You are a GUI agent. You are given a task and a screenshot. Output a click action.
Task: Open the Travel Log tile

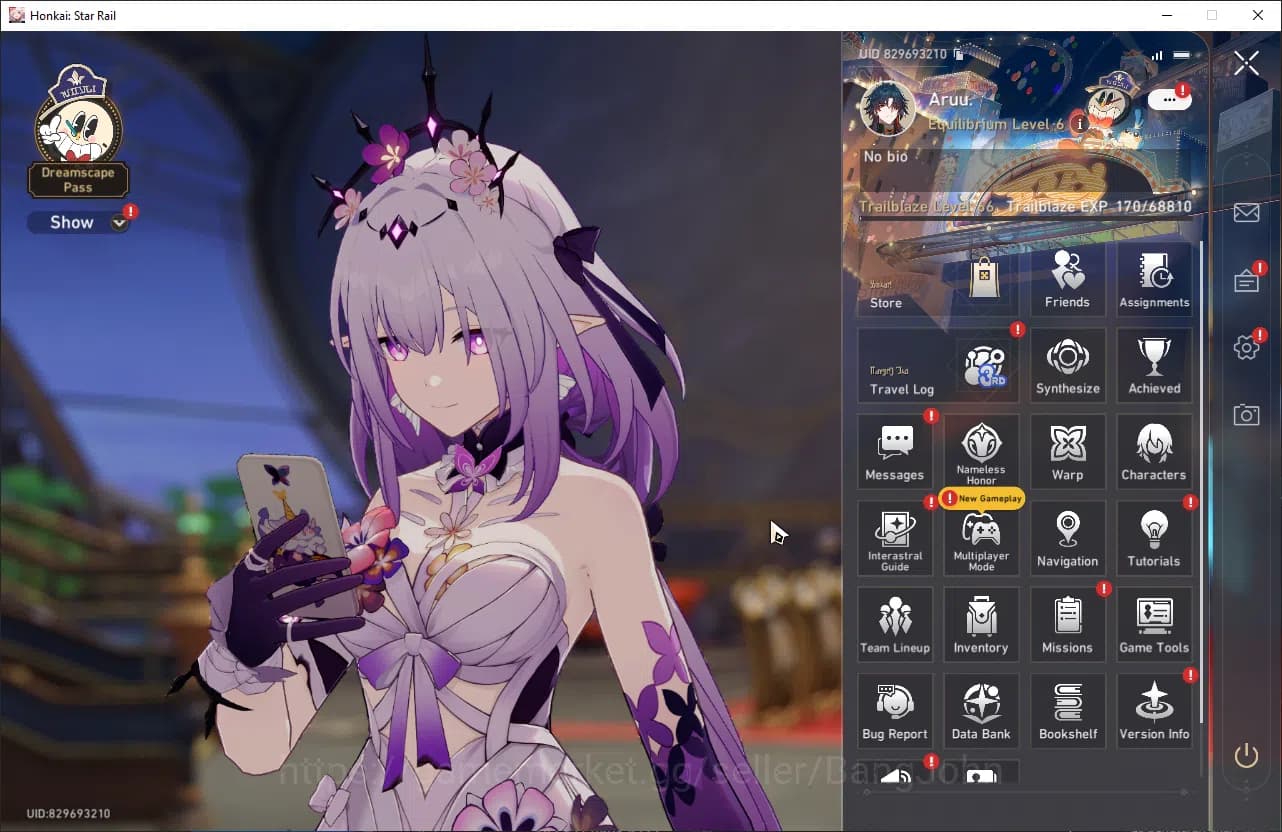tap(938, 366)
